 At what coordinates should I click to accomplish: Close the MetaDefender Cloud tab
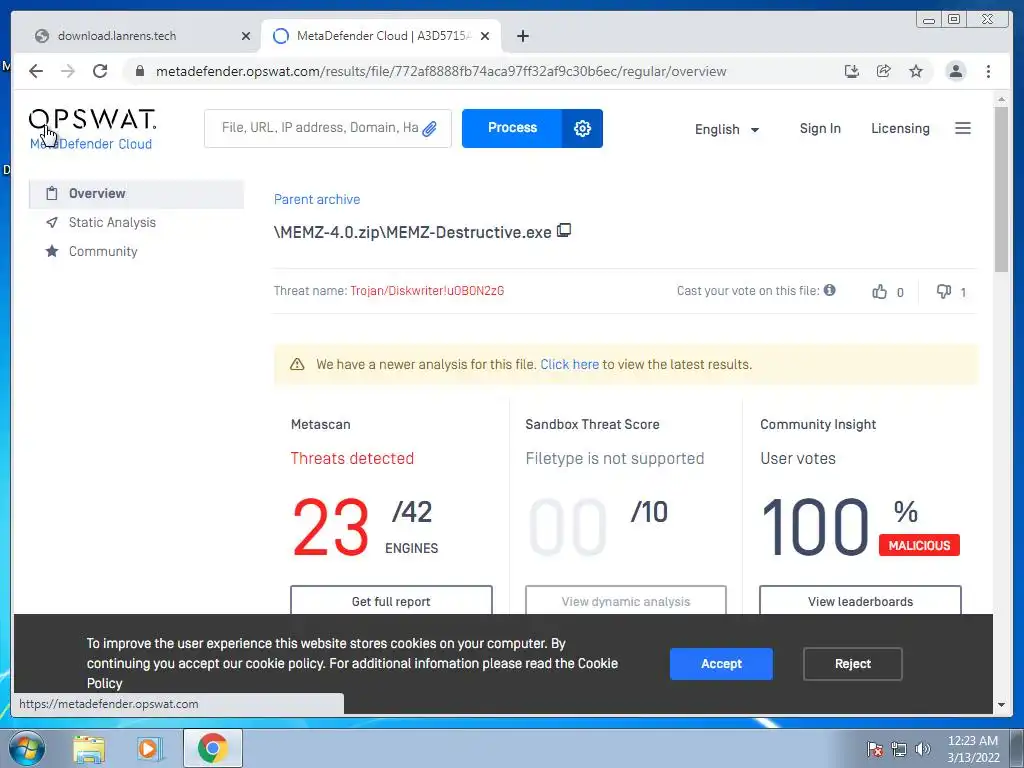tap(485, 36)
